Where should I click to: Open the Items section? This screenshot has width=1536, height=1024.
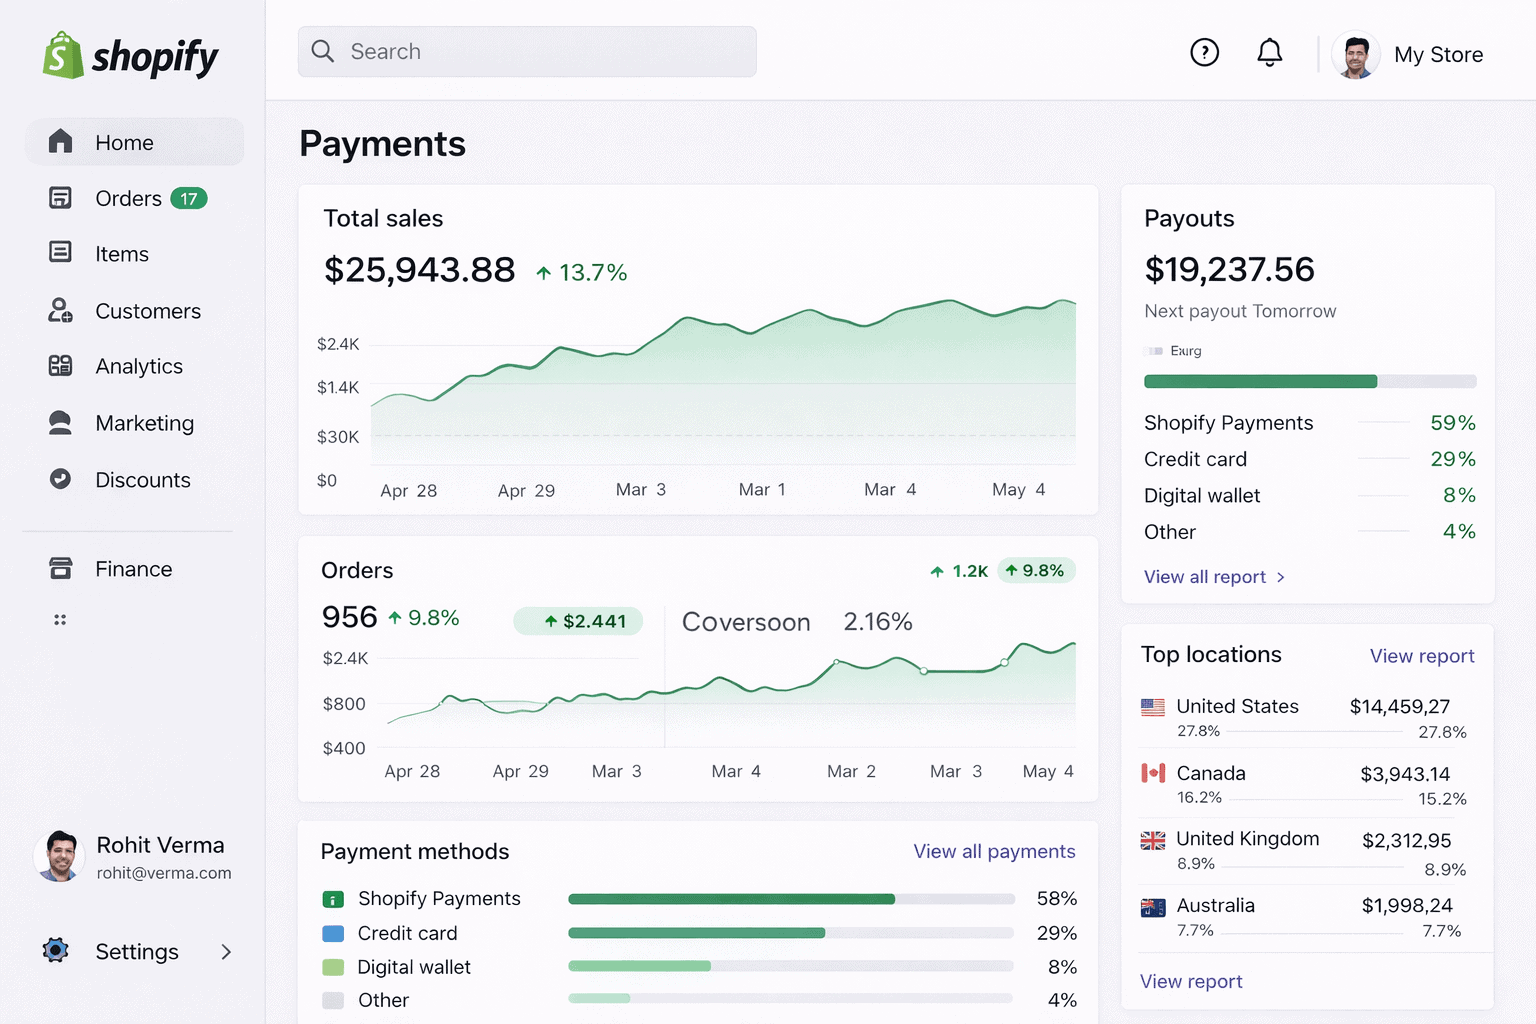pyautogui.click(x=60, y=253)
